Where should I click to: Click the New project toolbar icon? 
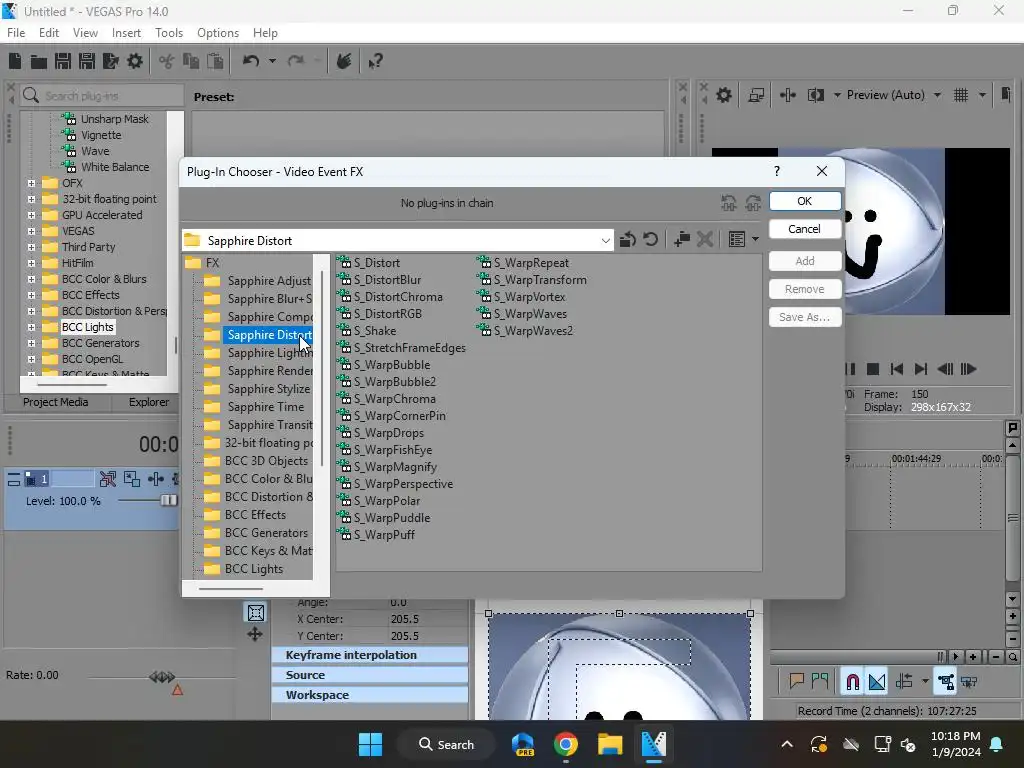pyautogui.click(x=15, y=61)
